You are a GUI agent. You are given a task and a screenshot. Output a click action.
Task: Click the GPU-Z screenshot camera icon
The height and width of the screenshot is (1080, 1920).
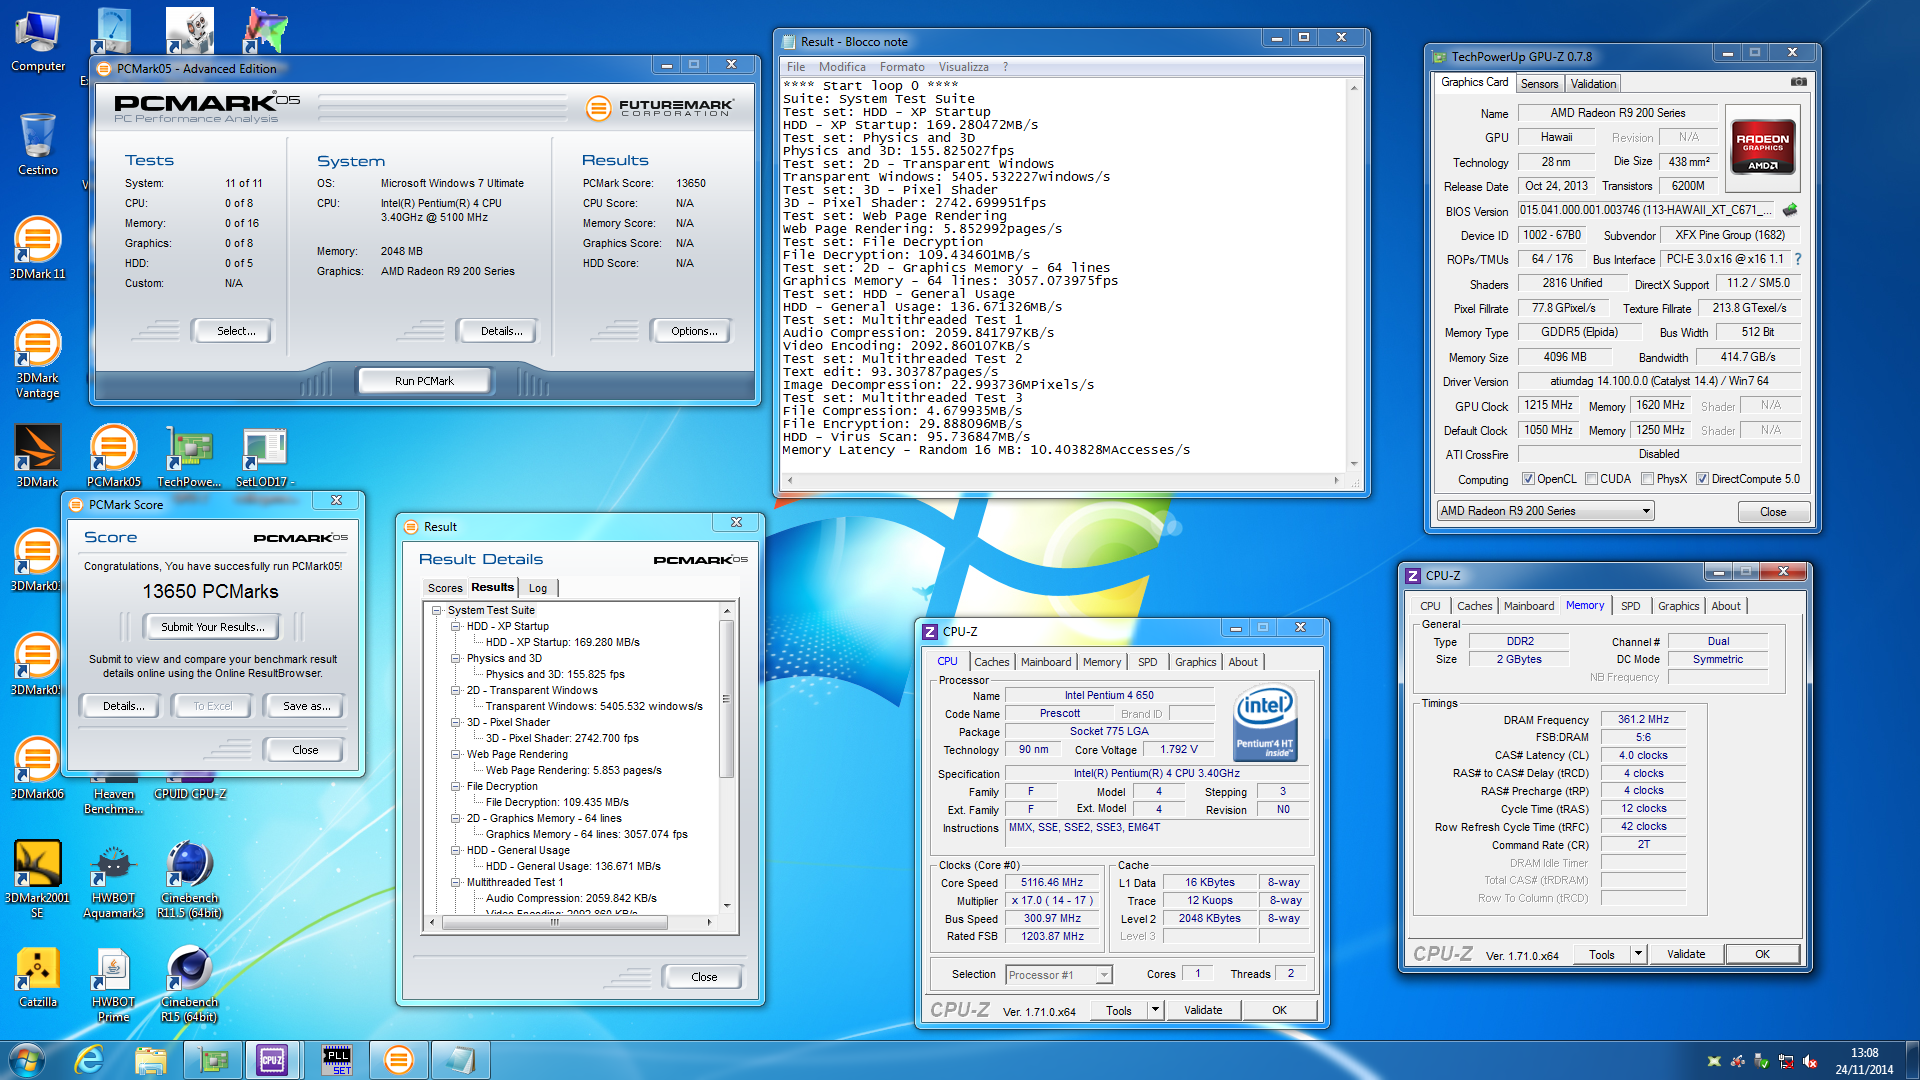tap(1798, 82)
